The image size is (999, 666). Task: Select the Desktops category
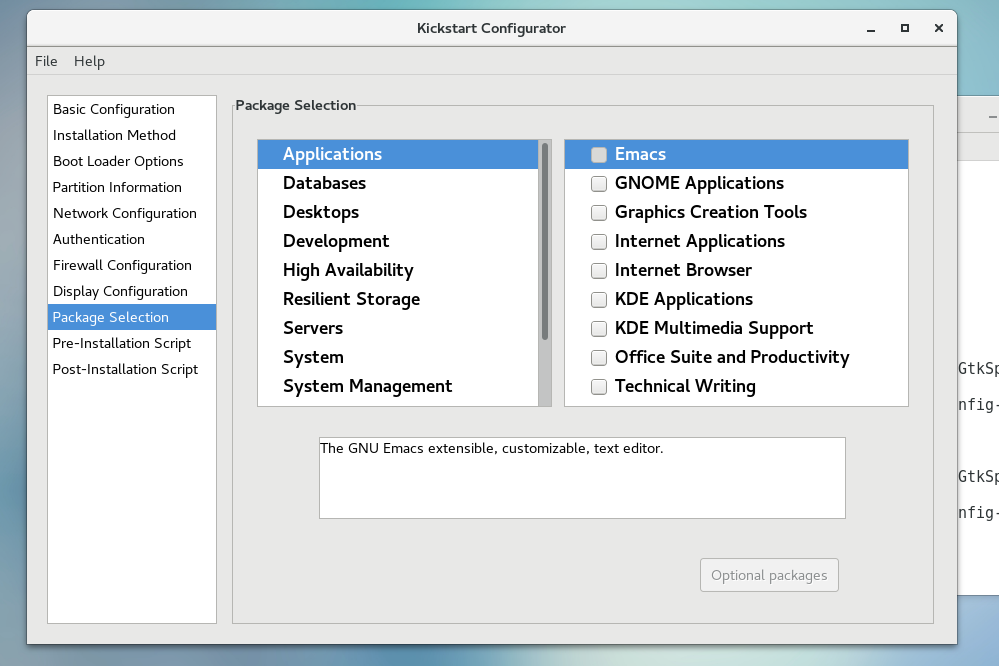pos(398,212)
